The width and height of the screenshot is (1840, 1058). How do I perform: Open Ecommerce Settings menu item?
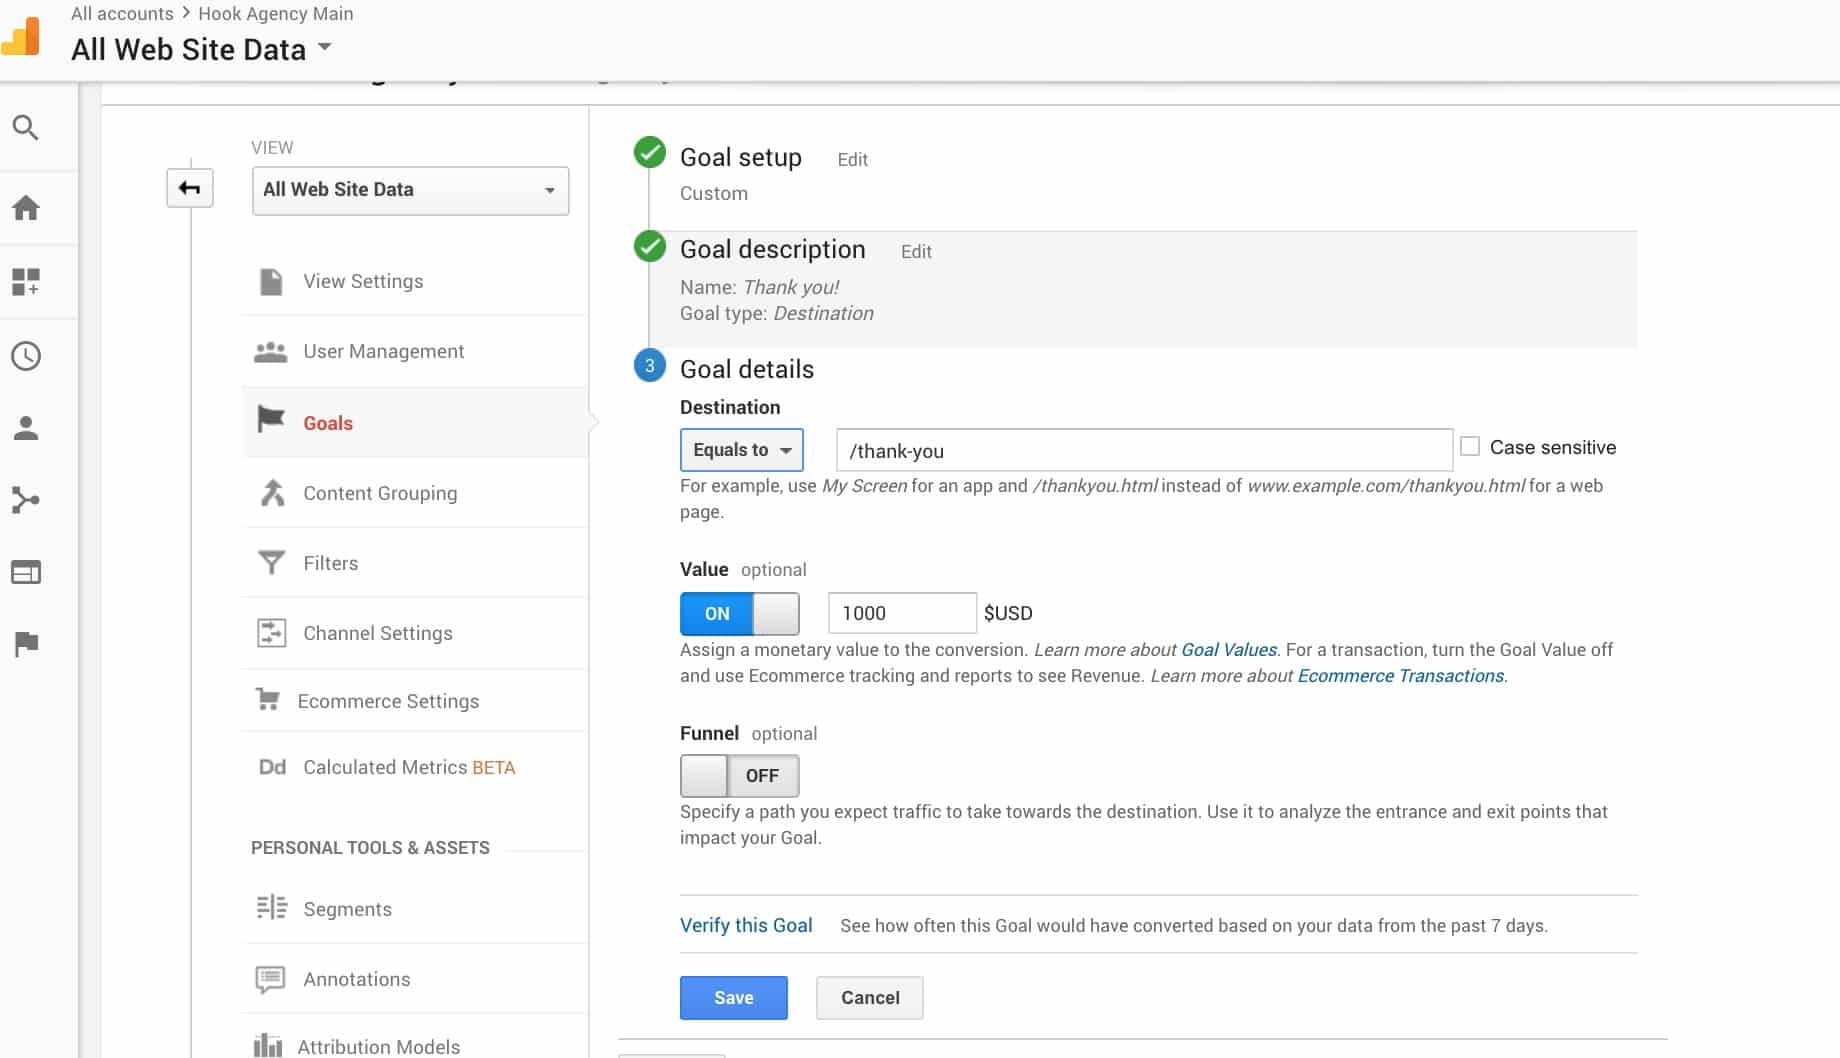tap(388, 701)
